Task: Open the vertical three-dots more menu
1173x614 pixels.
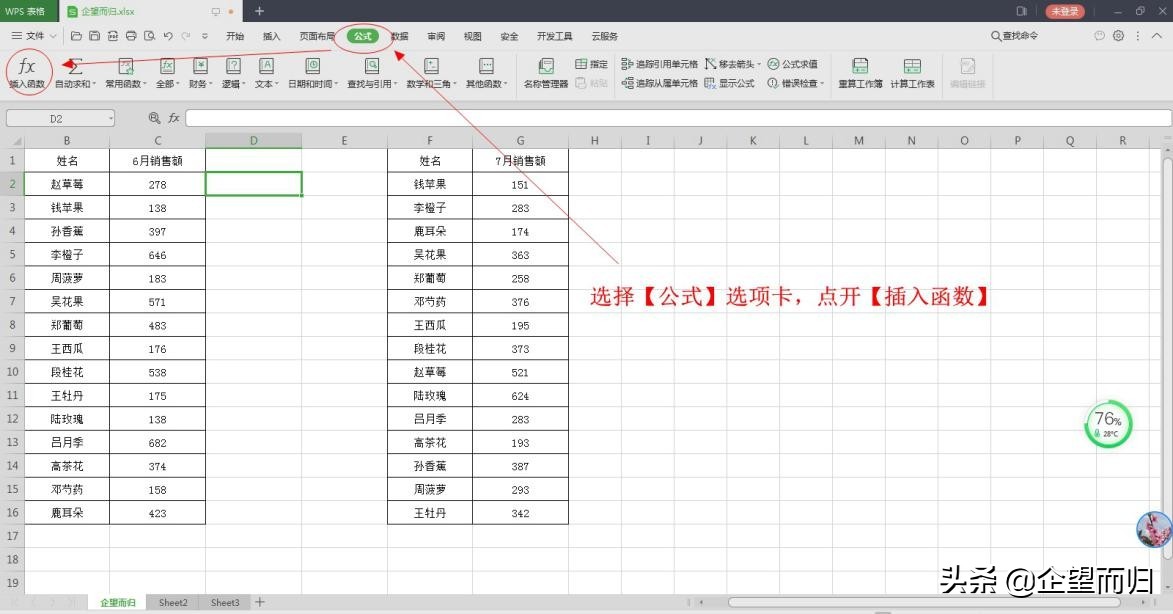Action: [1138, 35]
